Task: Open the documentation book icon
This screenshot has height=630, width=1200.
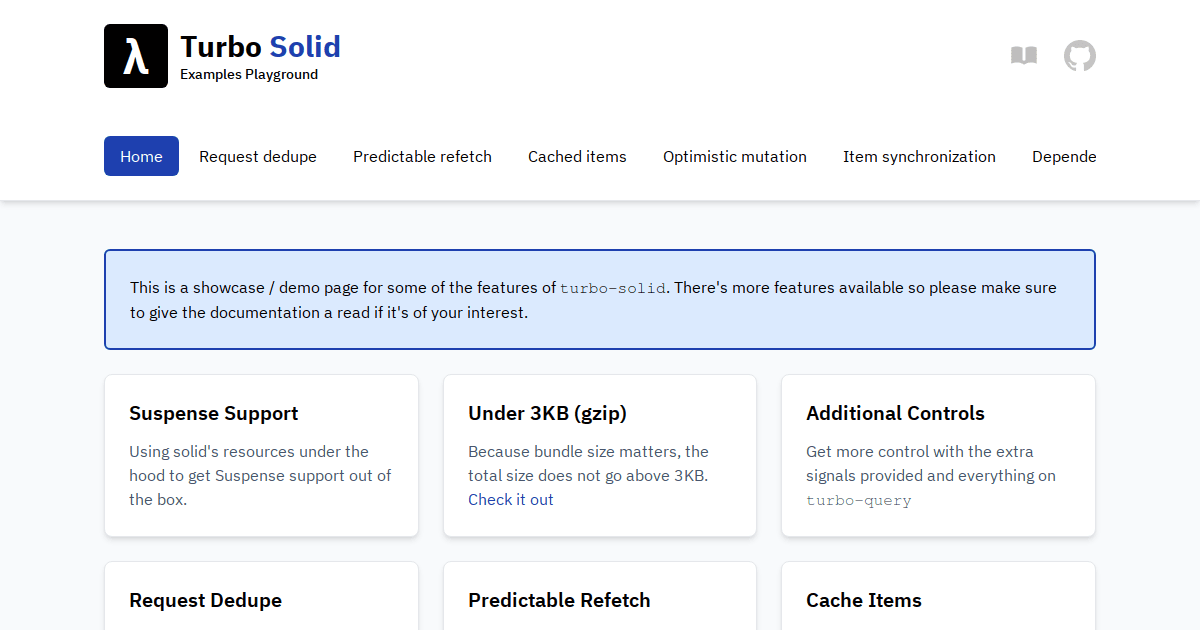Action: 1024,56
